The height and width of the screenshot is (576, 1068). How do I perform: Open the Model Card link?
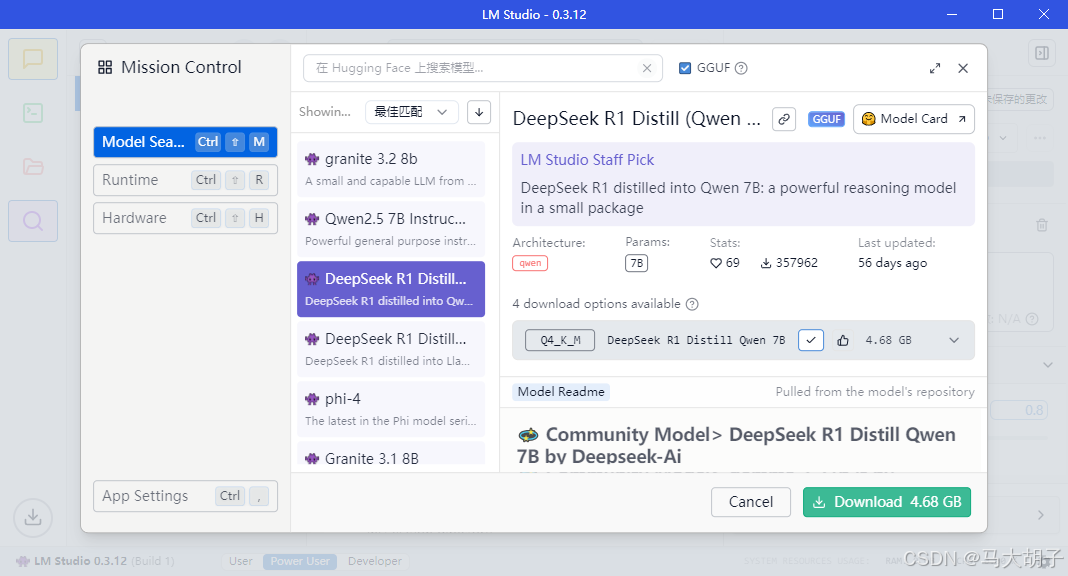tap(913, 119)
